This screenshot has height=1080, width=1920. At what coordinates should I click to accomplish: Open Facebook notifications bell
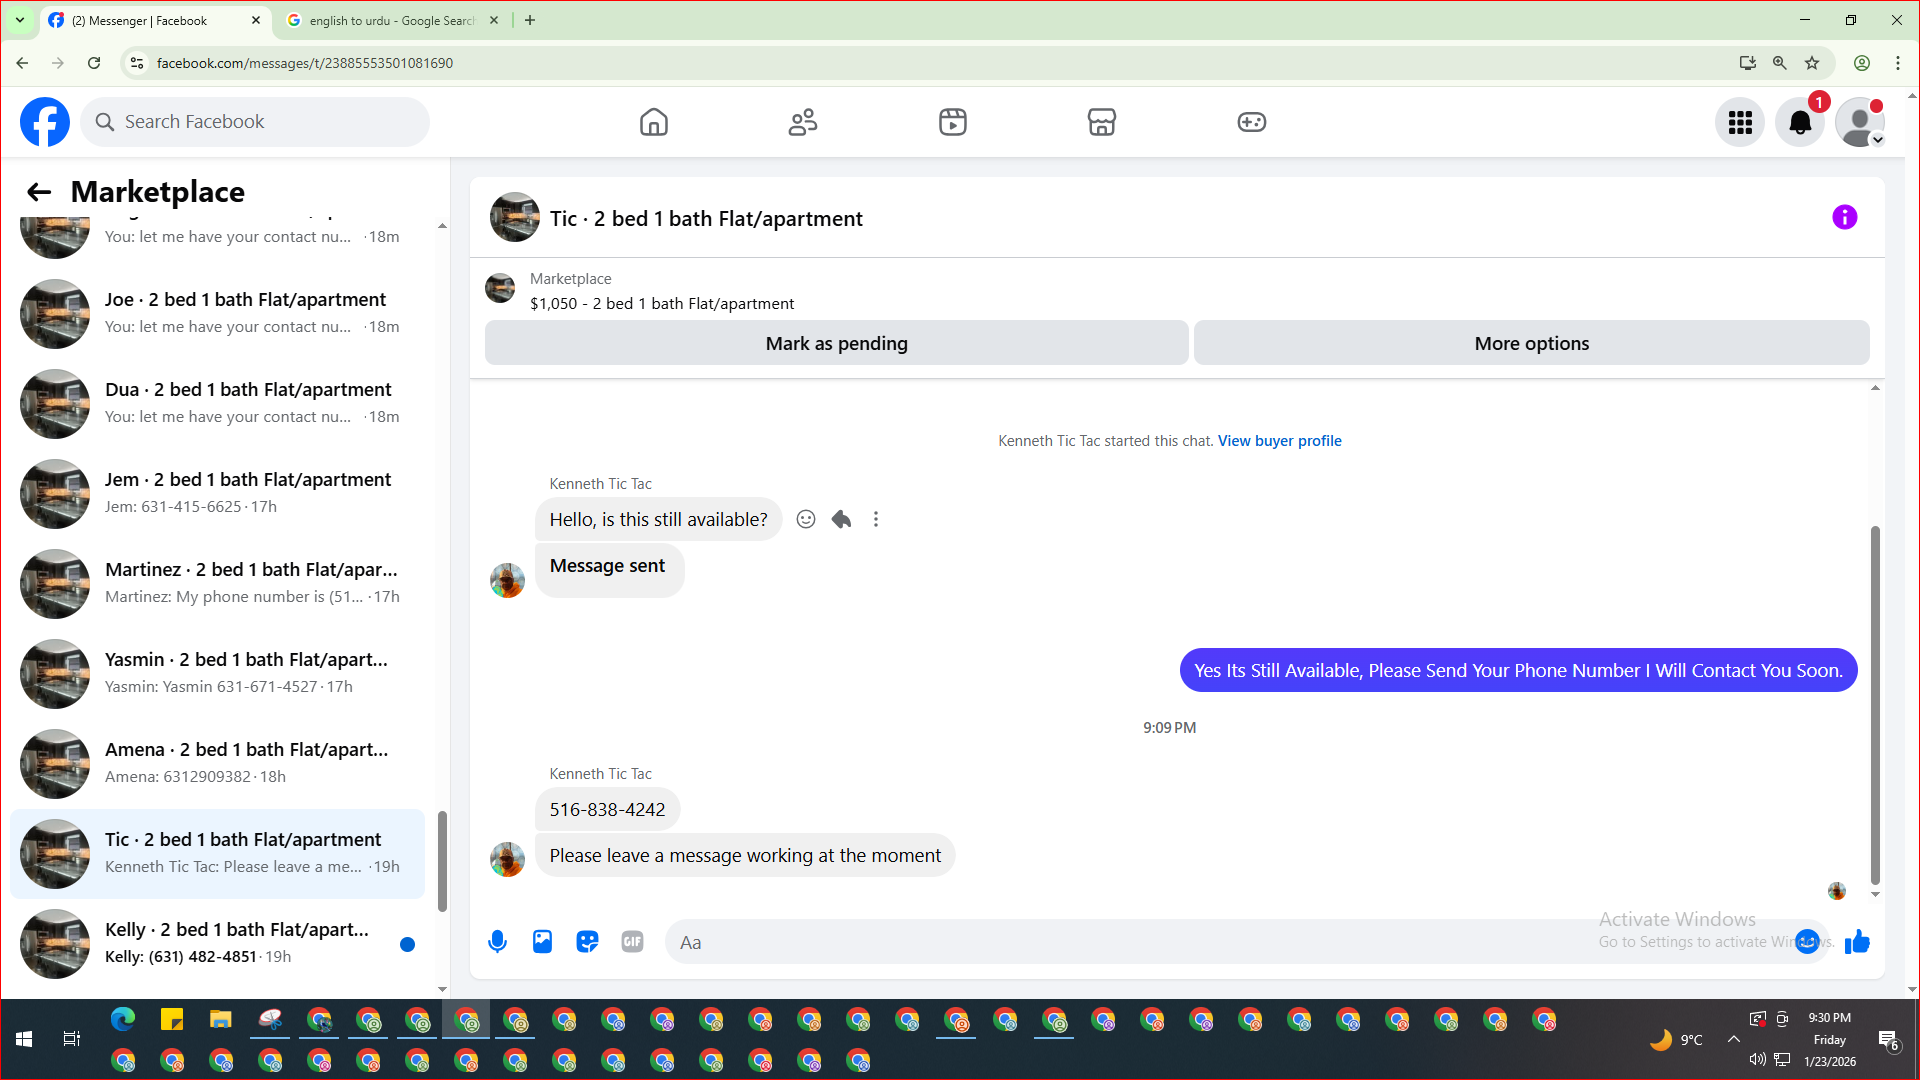point(1799,122)
